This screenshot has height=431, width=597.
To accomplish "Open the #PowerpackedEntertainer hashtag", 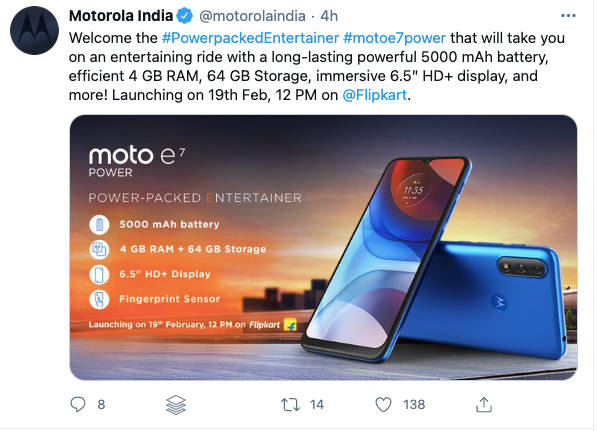I will point(250,38).
